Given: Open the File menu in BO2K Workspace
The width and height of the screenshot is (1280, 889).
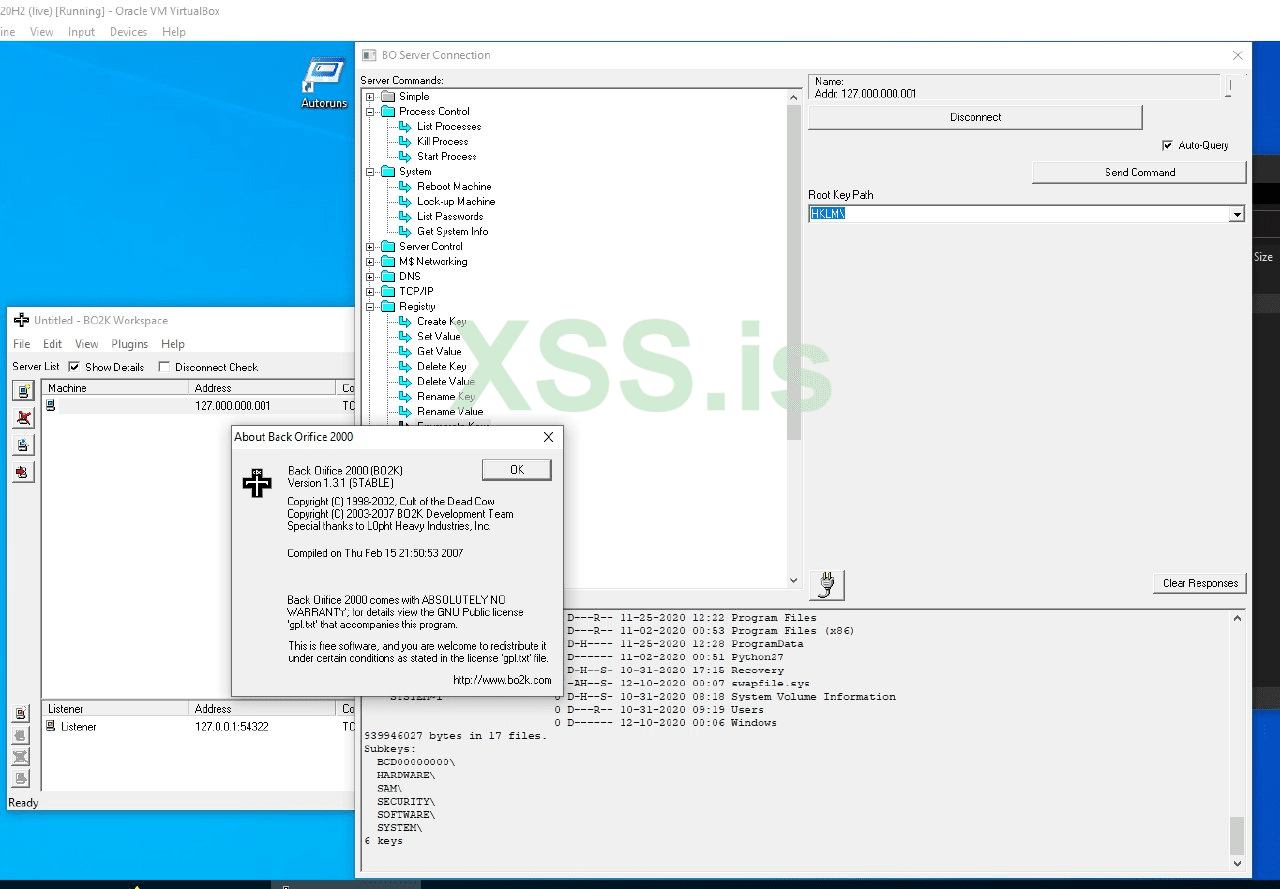Looking at the screenshot, I should tap(21, 344).
